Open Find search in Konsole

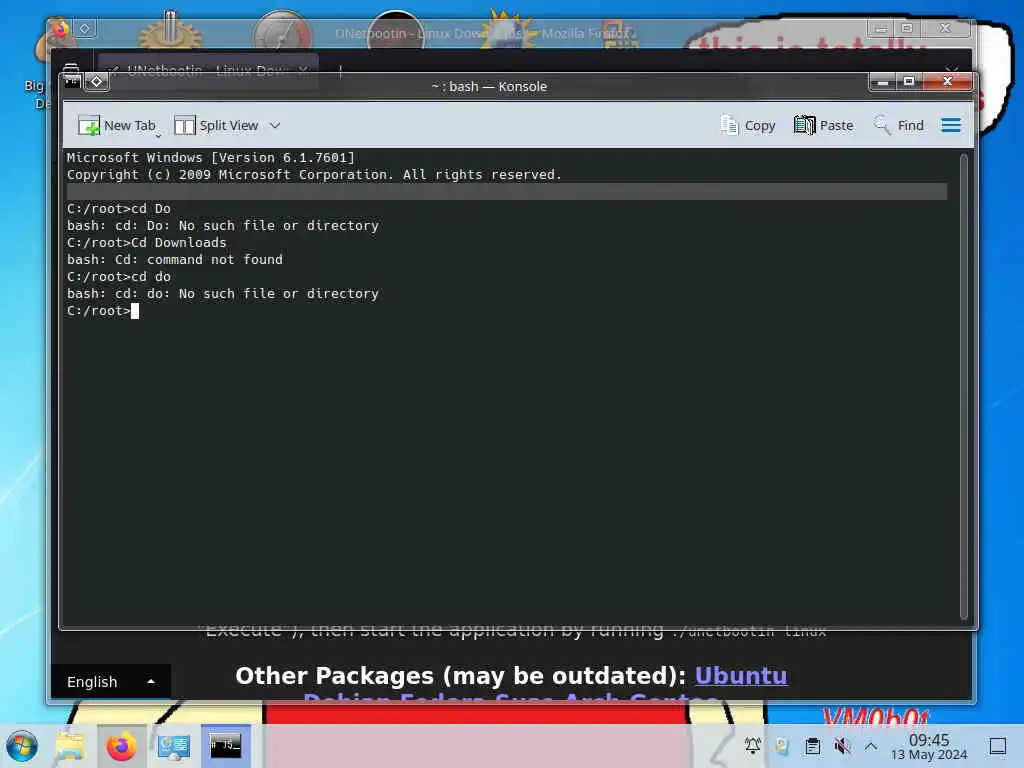click(899, 125)
